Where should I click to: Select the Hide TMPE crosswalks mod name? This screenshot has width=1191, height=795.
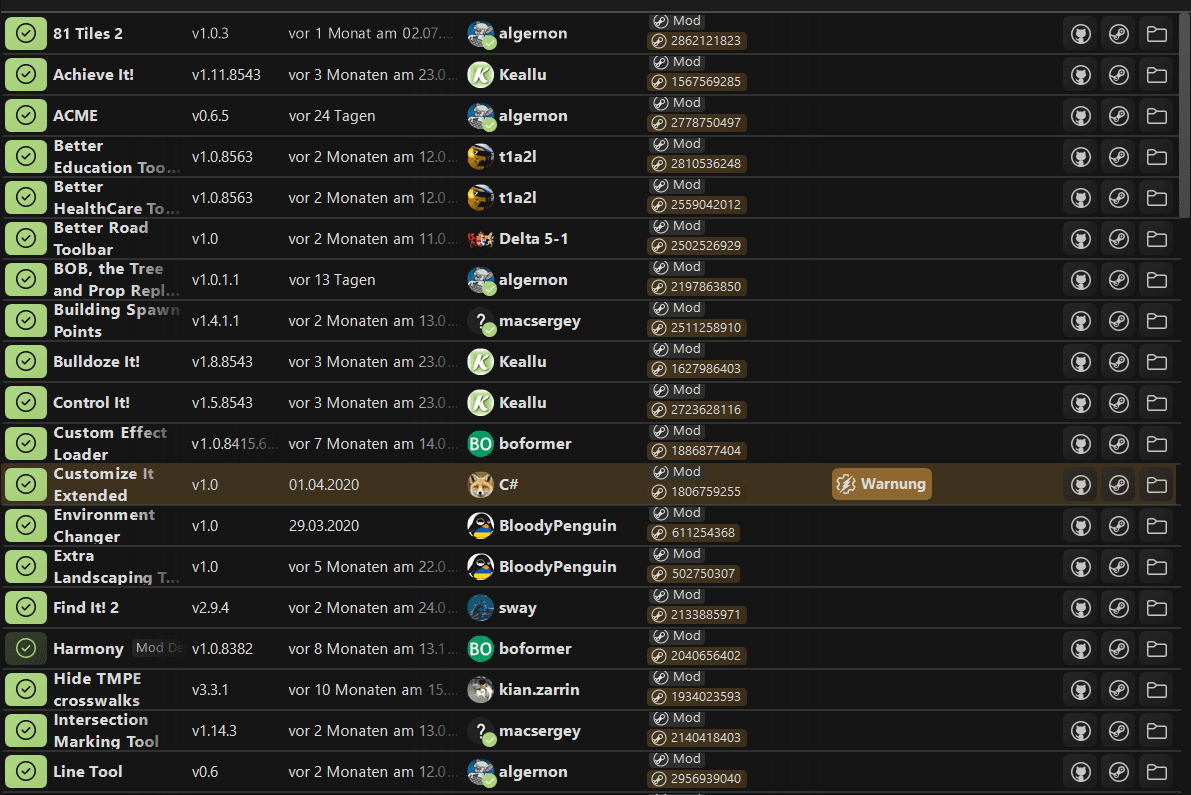(x=97, y=689)
